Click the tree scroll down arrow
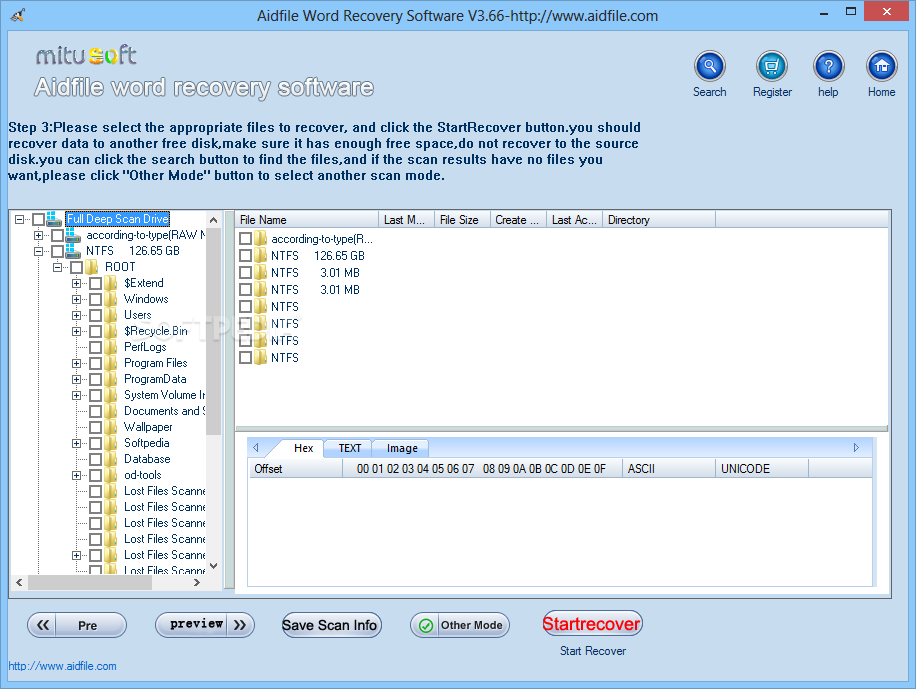Screen dimensions: 916x689 pyautogui.click(x=213, y=566)
